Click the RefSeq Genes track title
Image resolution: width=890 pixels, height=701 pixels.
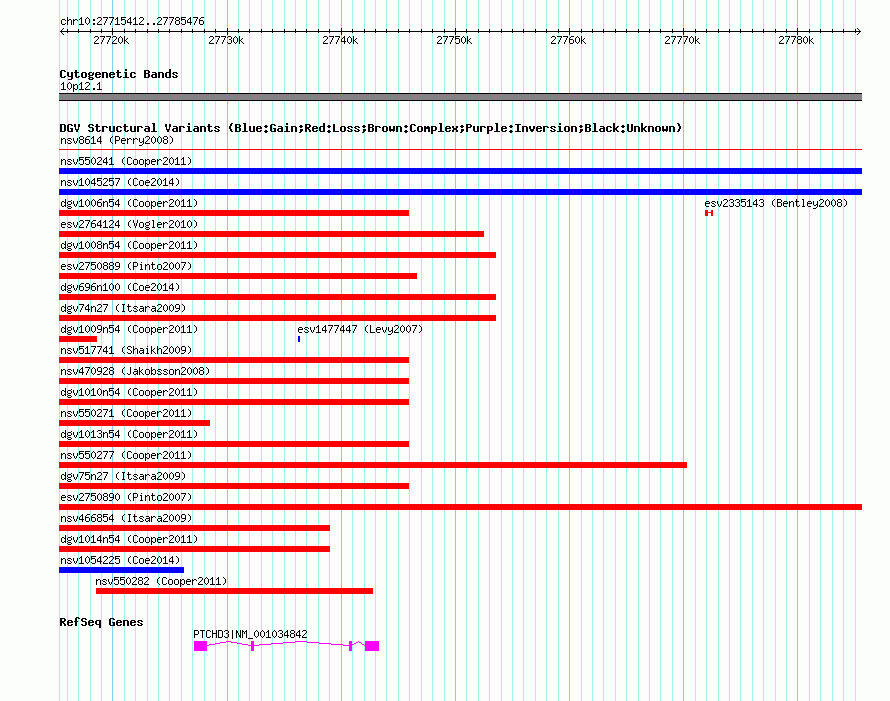pos(101,622)
